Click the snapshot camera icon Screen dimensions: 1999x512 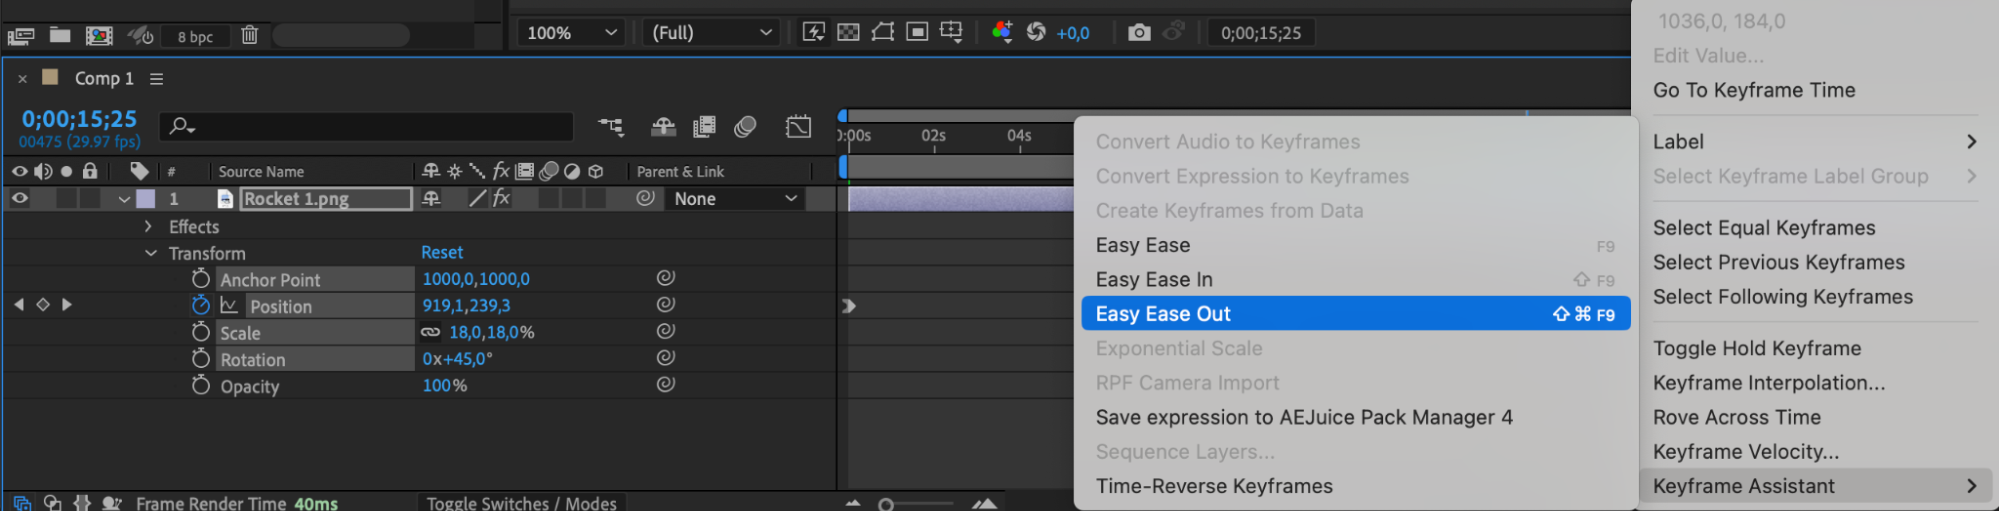tap(1138, 33)
